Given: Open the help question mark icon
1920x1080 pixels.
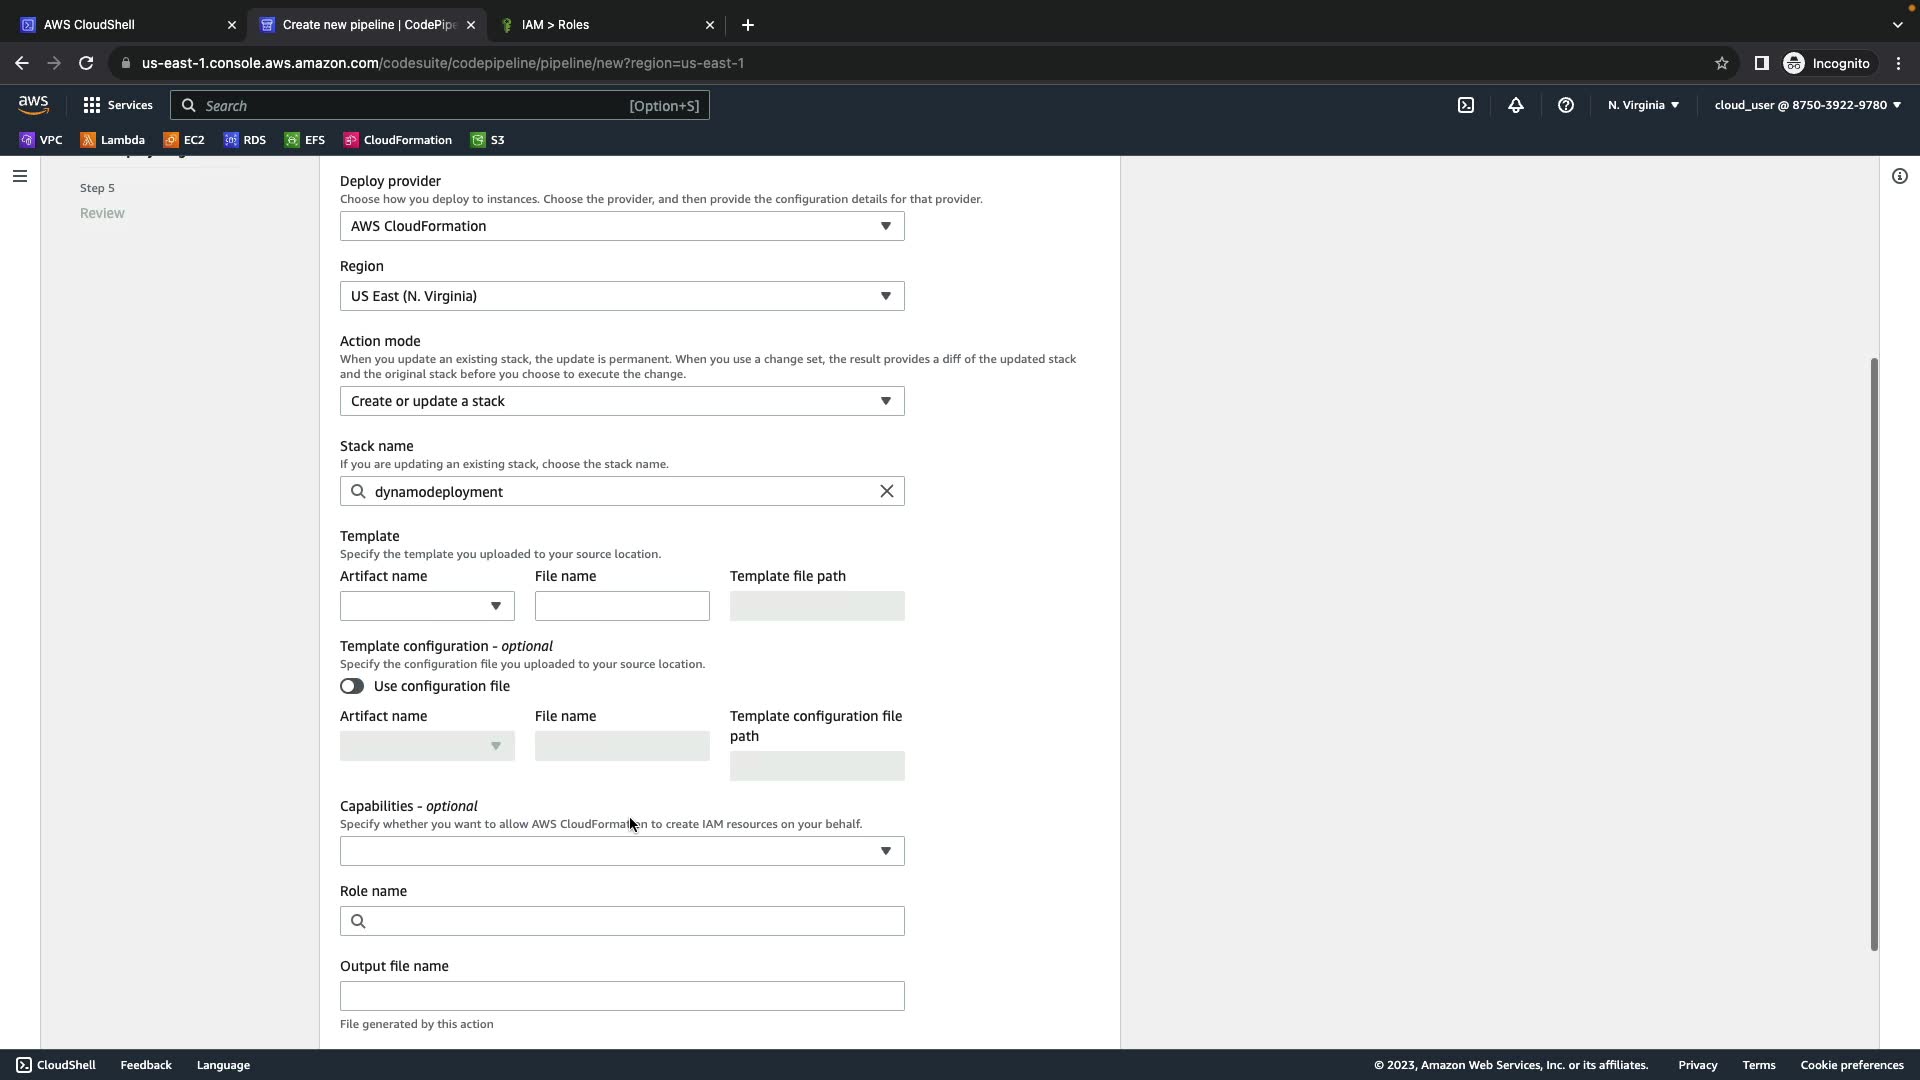Looking at the screenshot, I should [x=1565, y=105].
